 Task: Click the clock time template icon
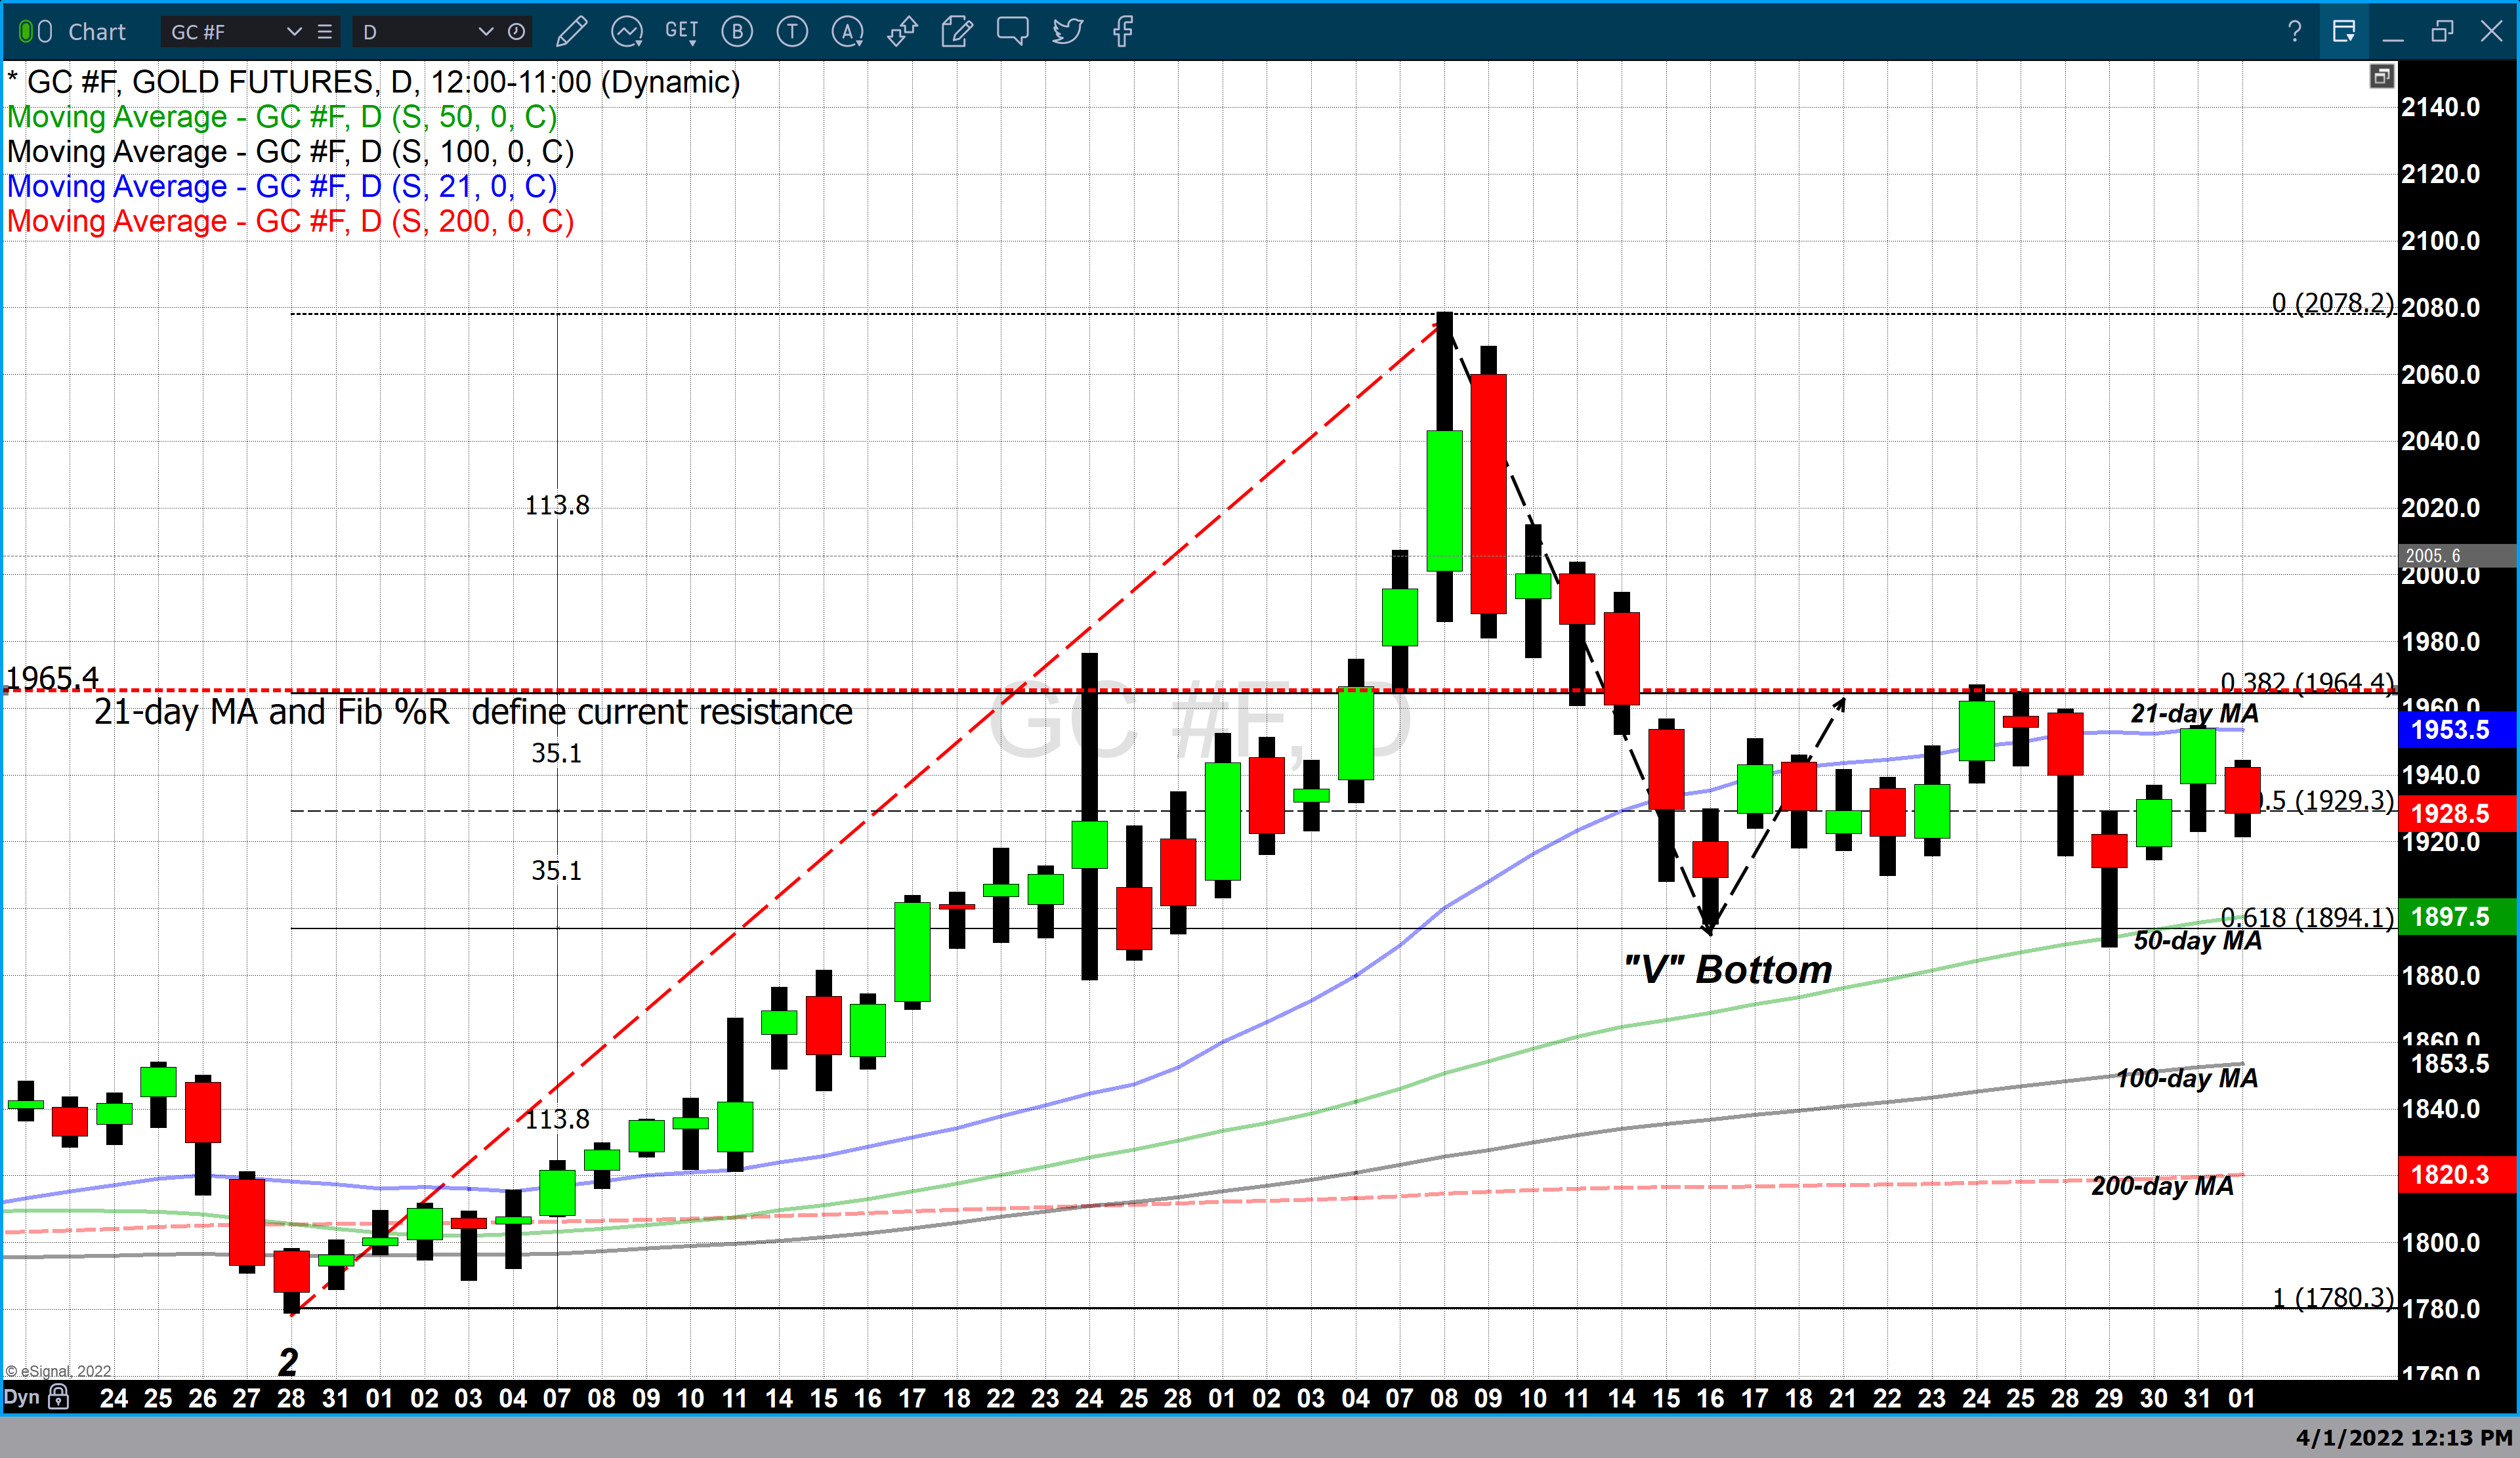click(x=516, y=32)
